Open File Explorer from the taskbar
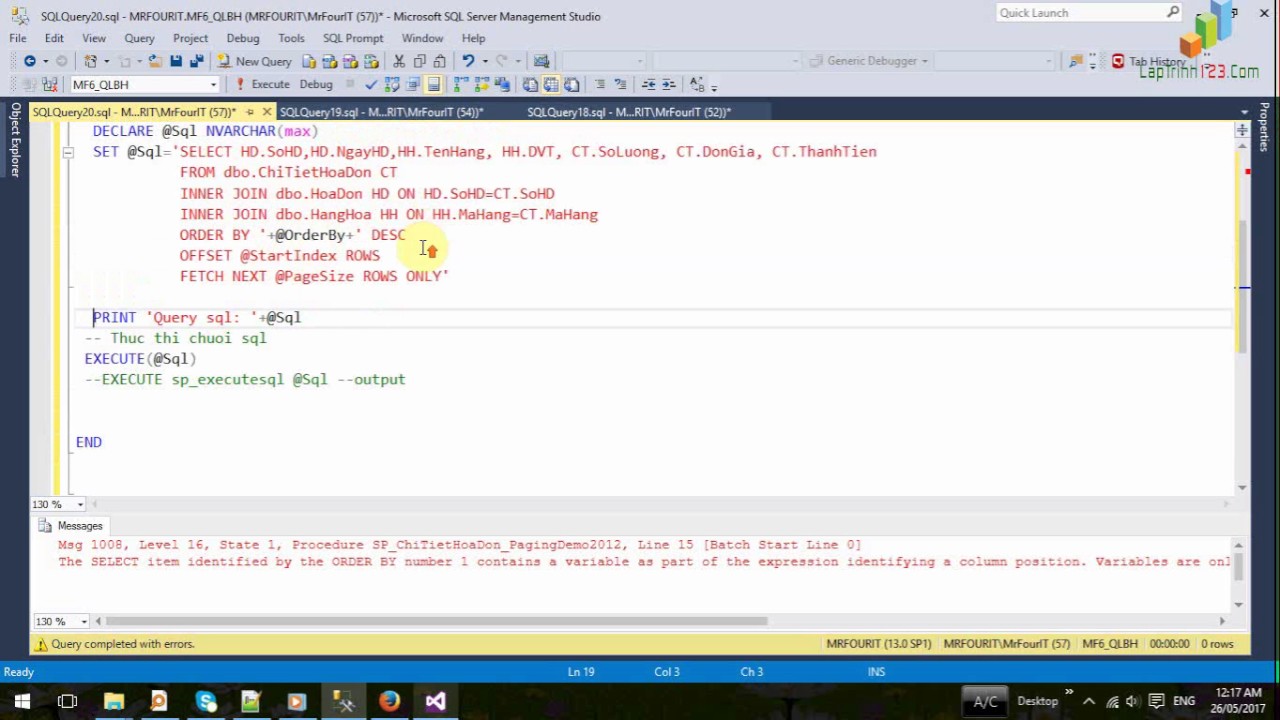Image resolution: width=1280 pixels, height=720 pixels. pyautogui.click(x=114, y=701)
